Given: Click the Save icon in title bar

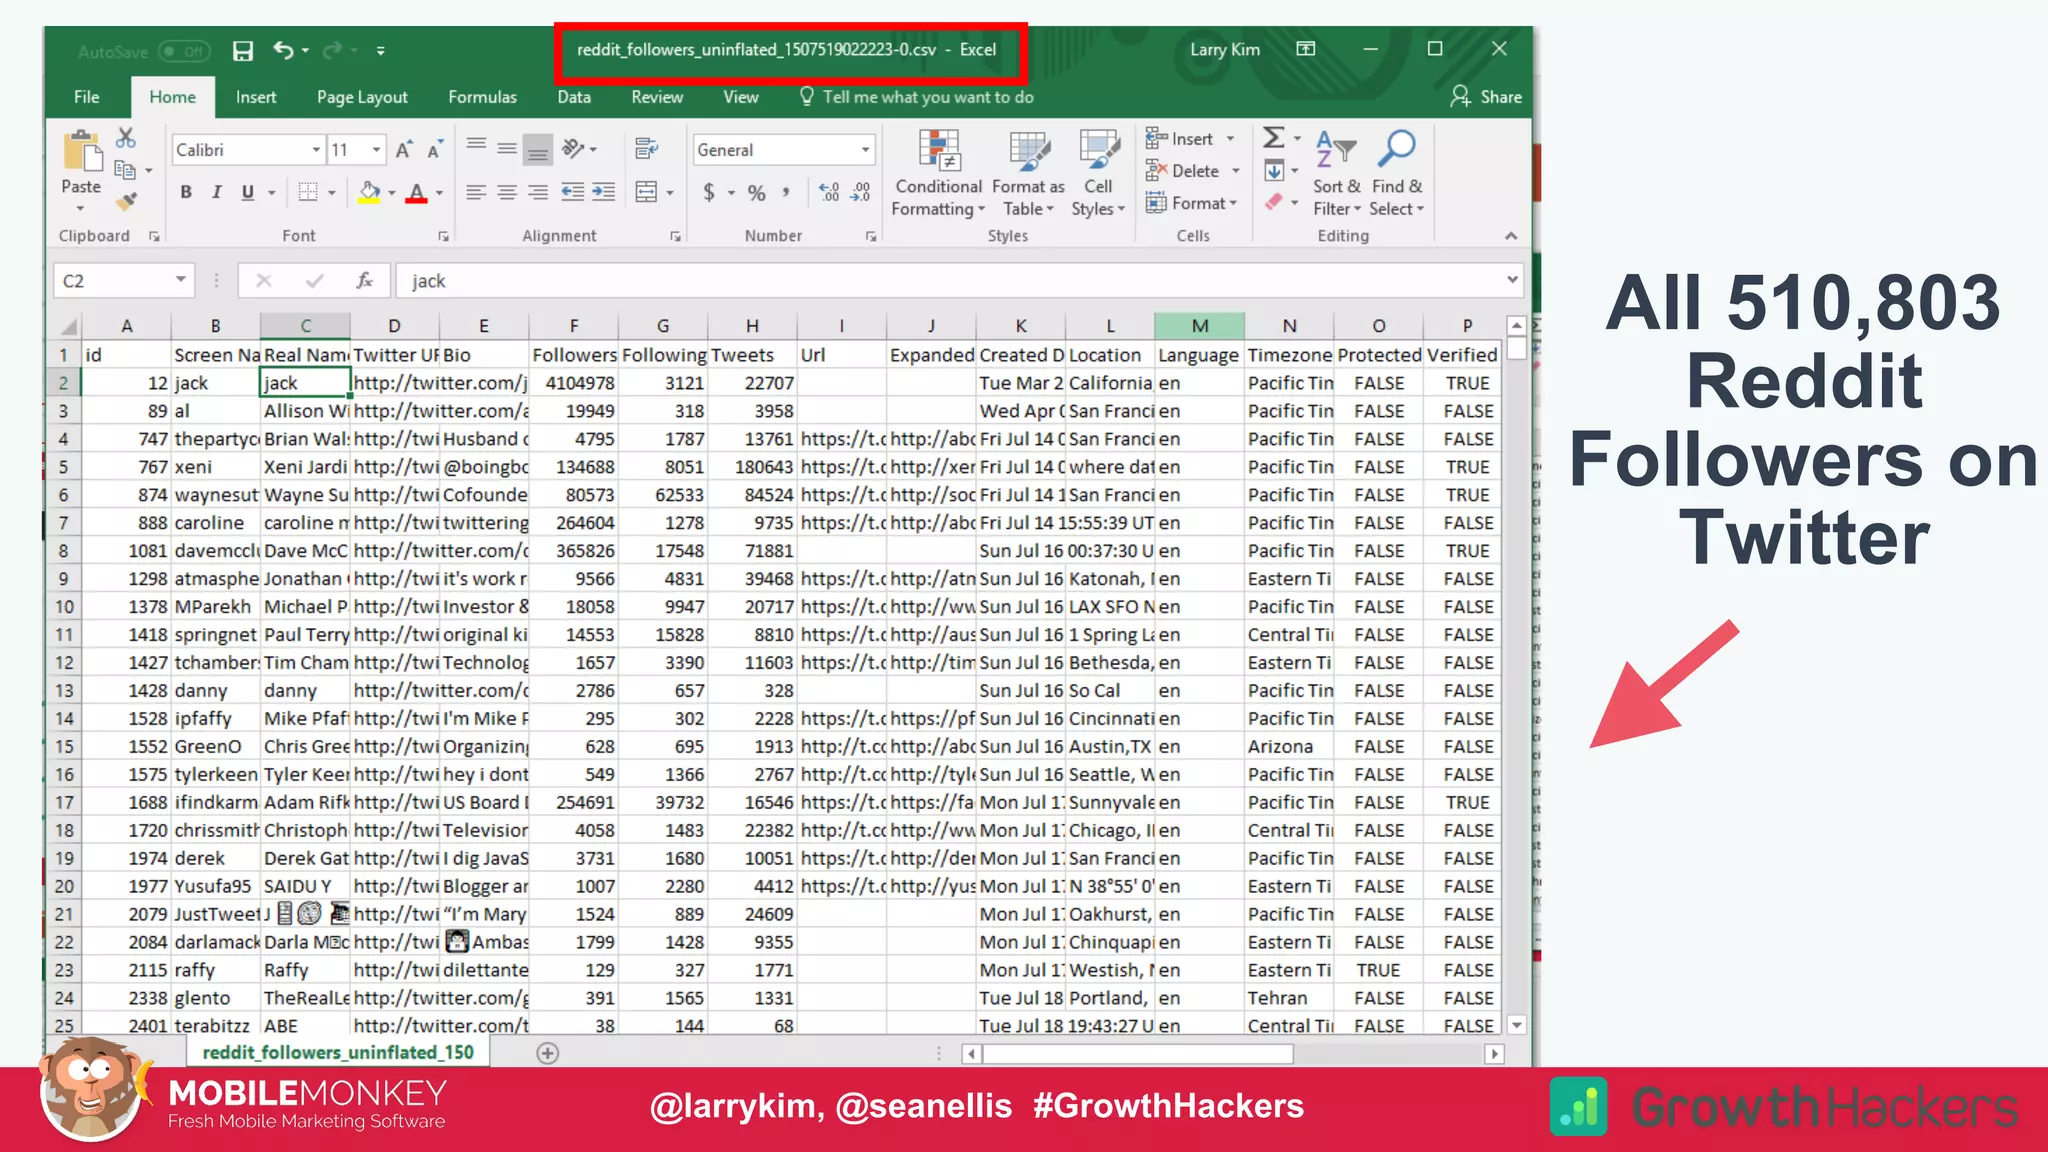Looking at the screenshot, I should [x=242, y=51].
